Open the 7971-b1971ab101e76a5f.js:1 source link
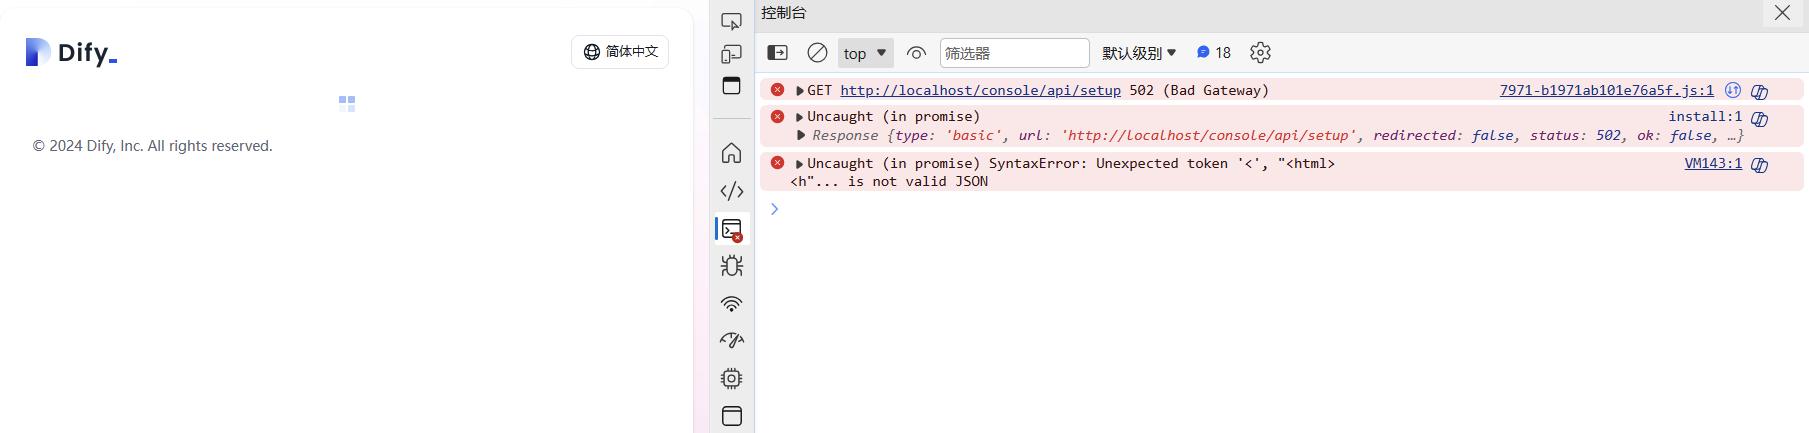This screenshot has height=433, width=1809. point(1606,91)
